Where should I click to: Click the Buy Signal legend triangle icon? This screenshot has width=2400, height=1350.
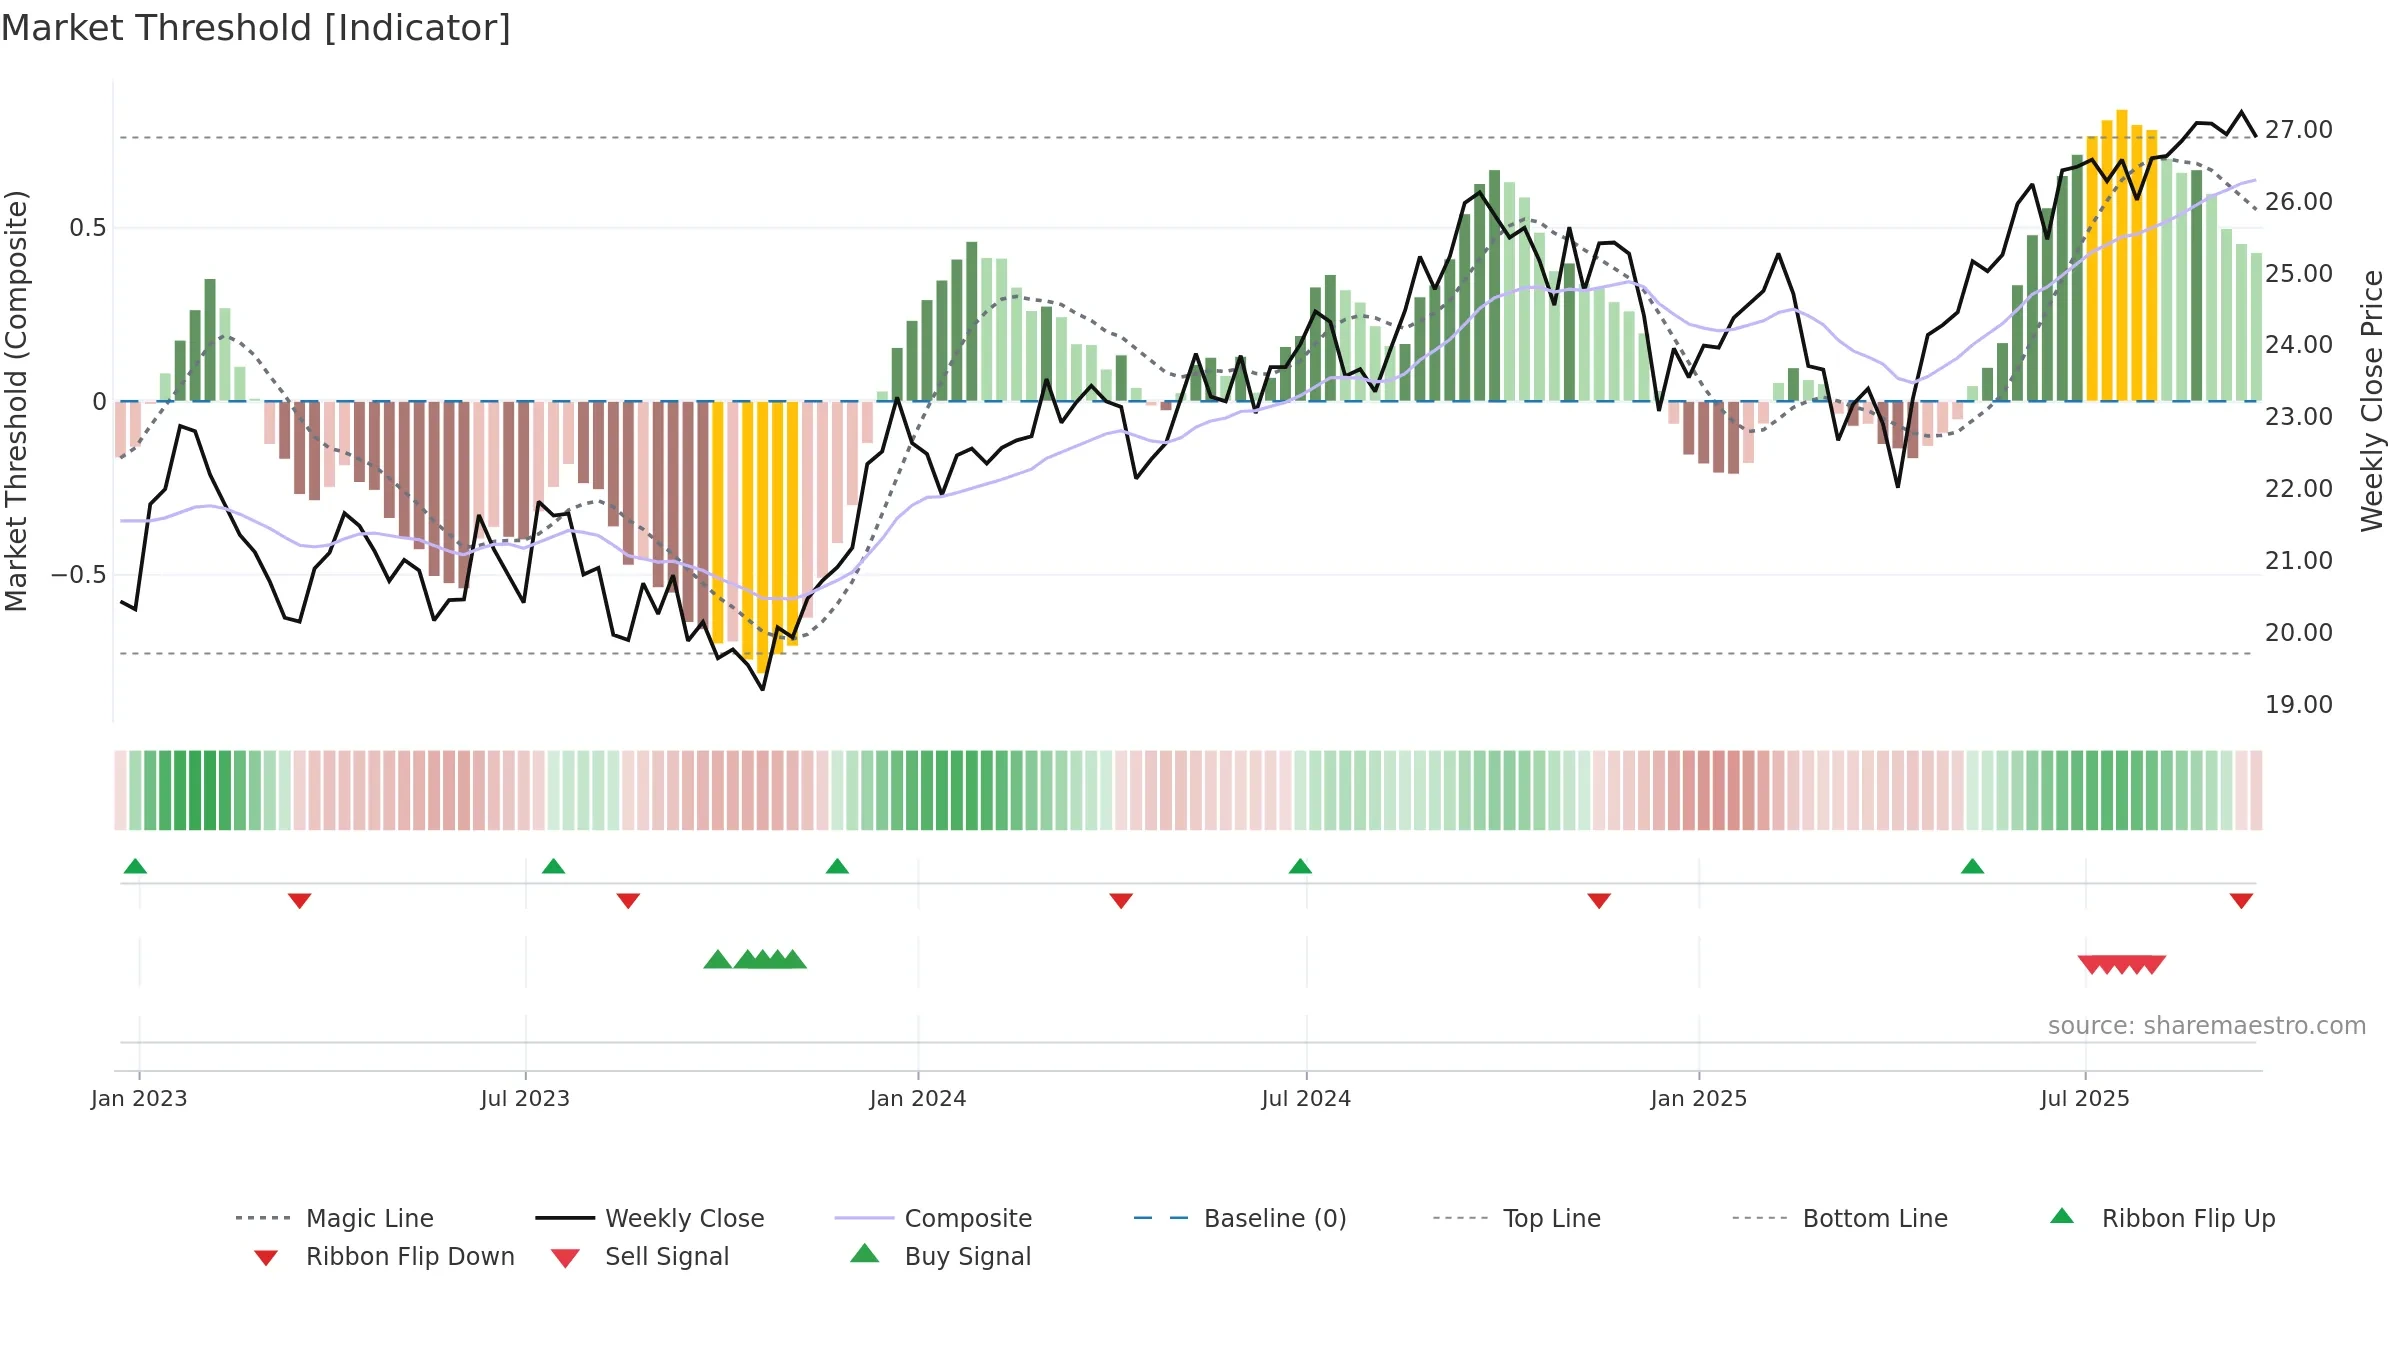(x=865, y=1254)
